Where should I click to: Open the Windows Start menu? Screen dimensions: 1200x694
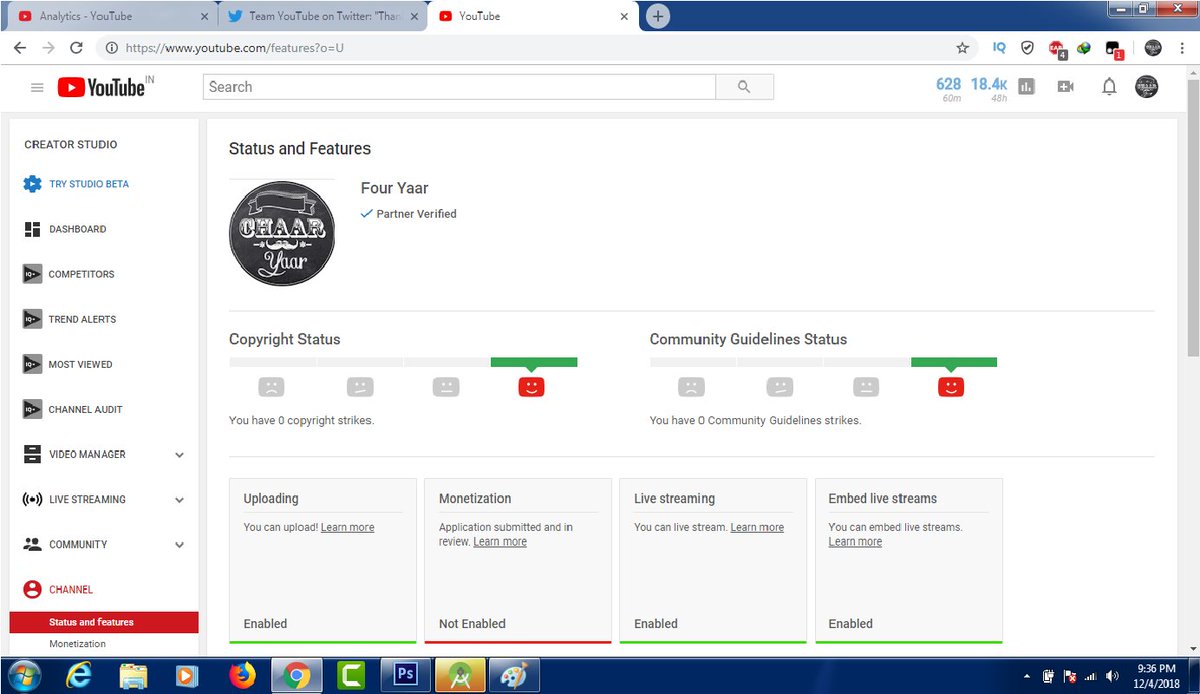point(22,675)
